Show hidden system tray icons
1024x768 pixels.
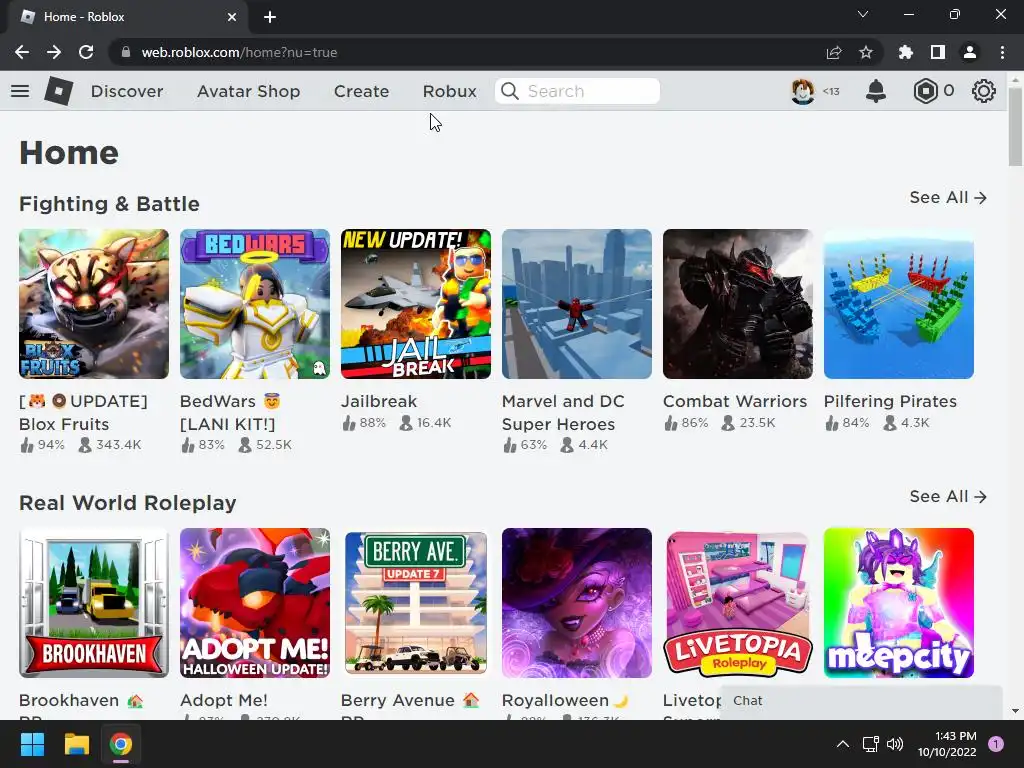tap(843, 744)
